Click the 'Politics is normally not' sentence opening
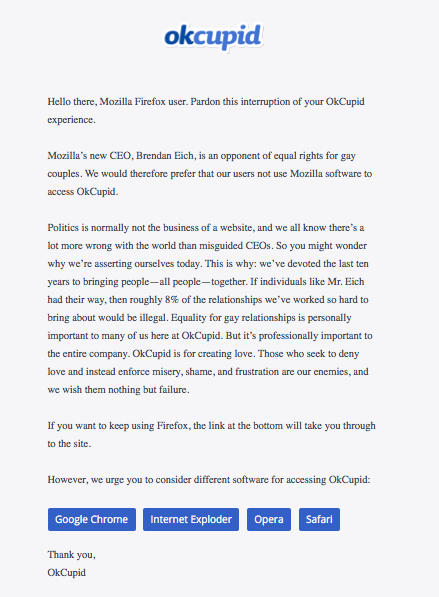 tap(96, 228)
